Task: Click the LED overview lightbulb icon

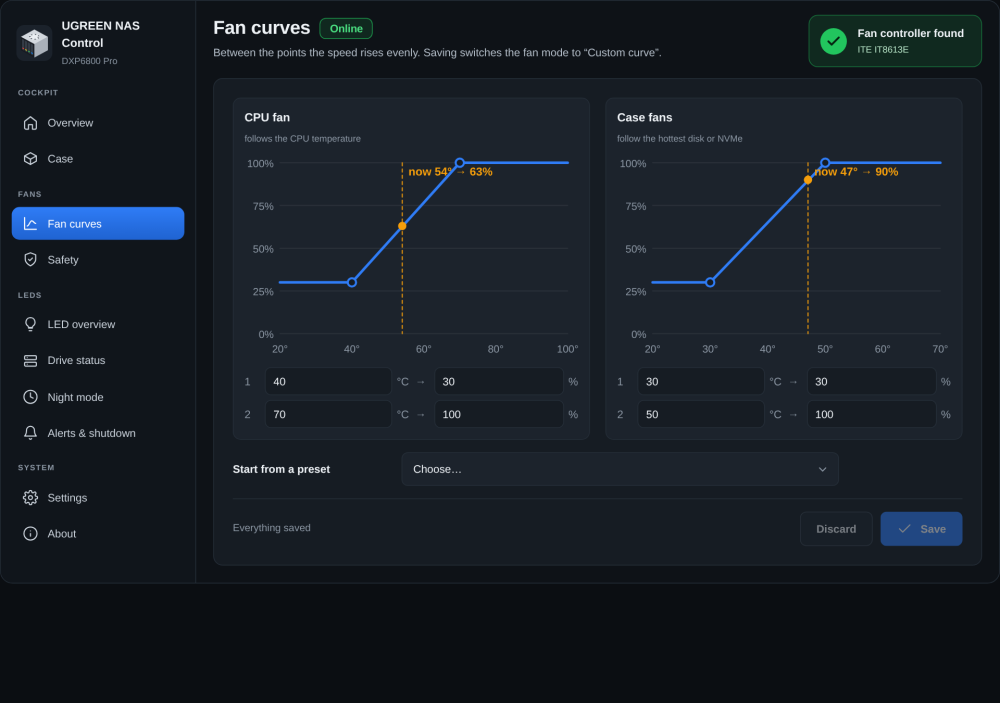Action: [30, 325]
